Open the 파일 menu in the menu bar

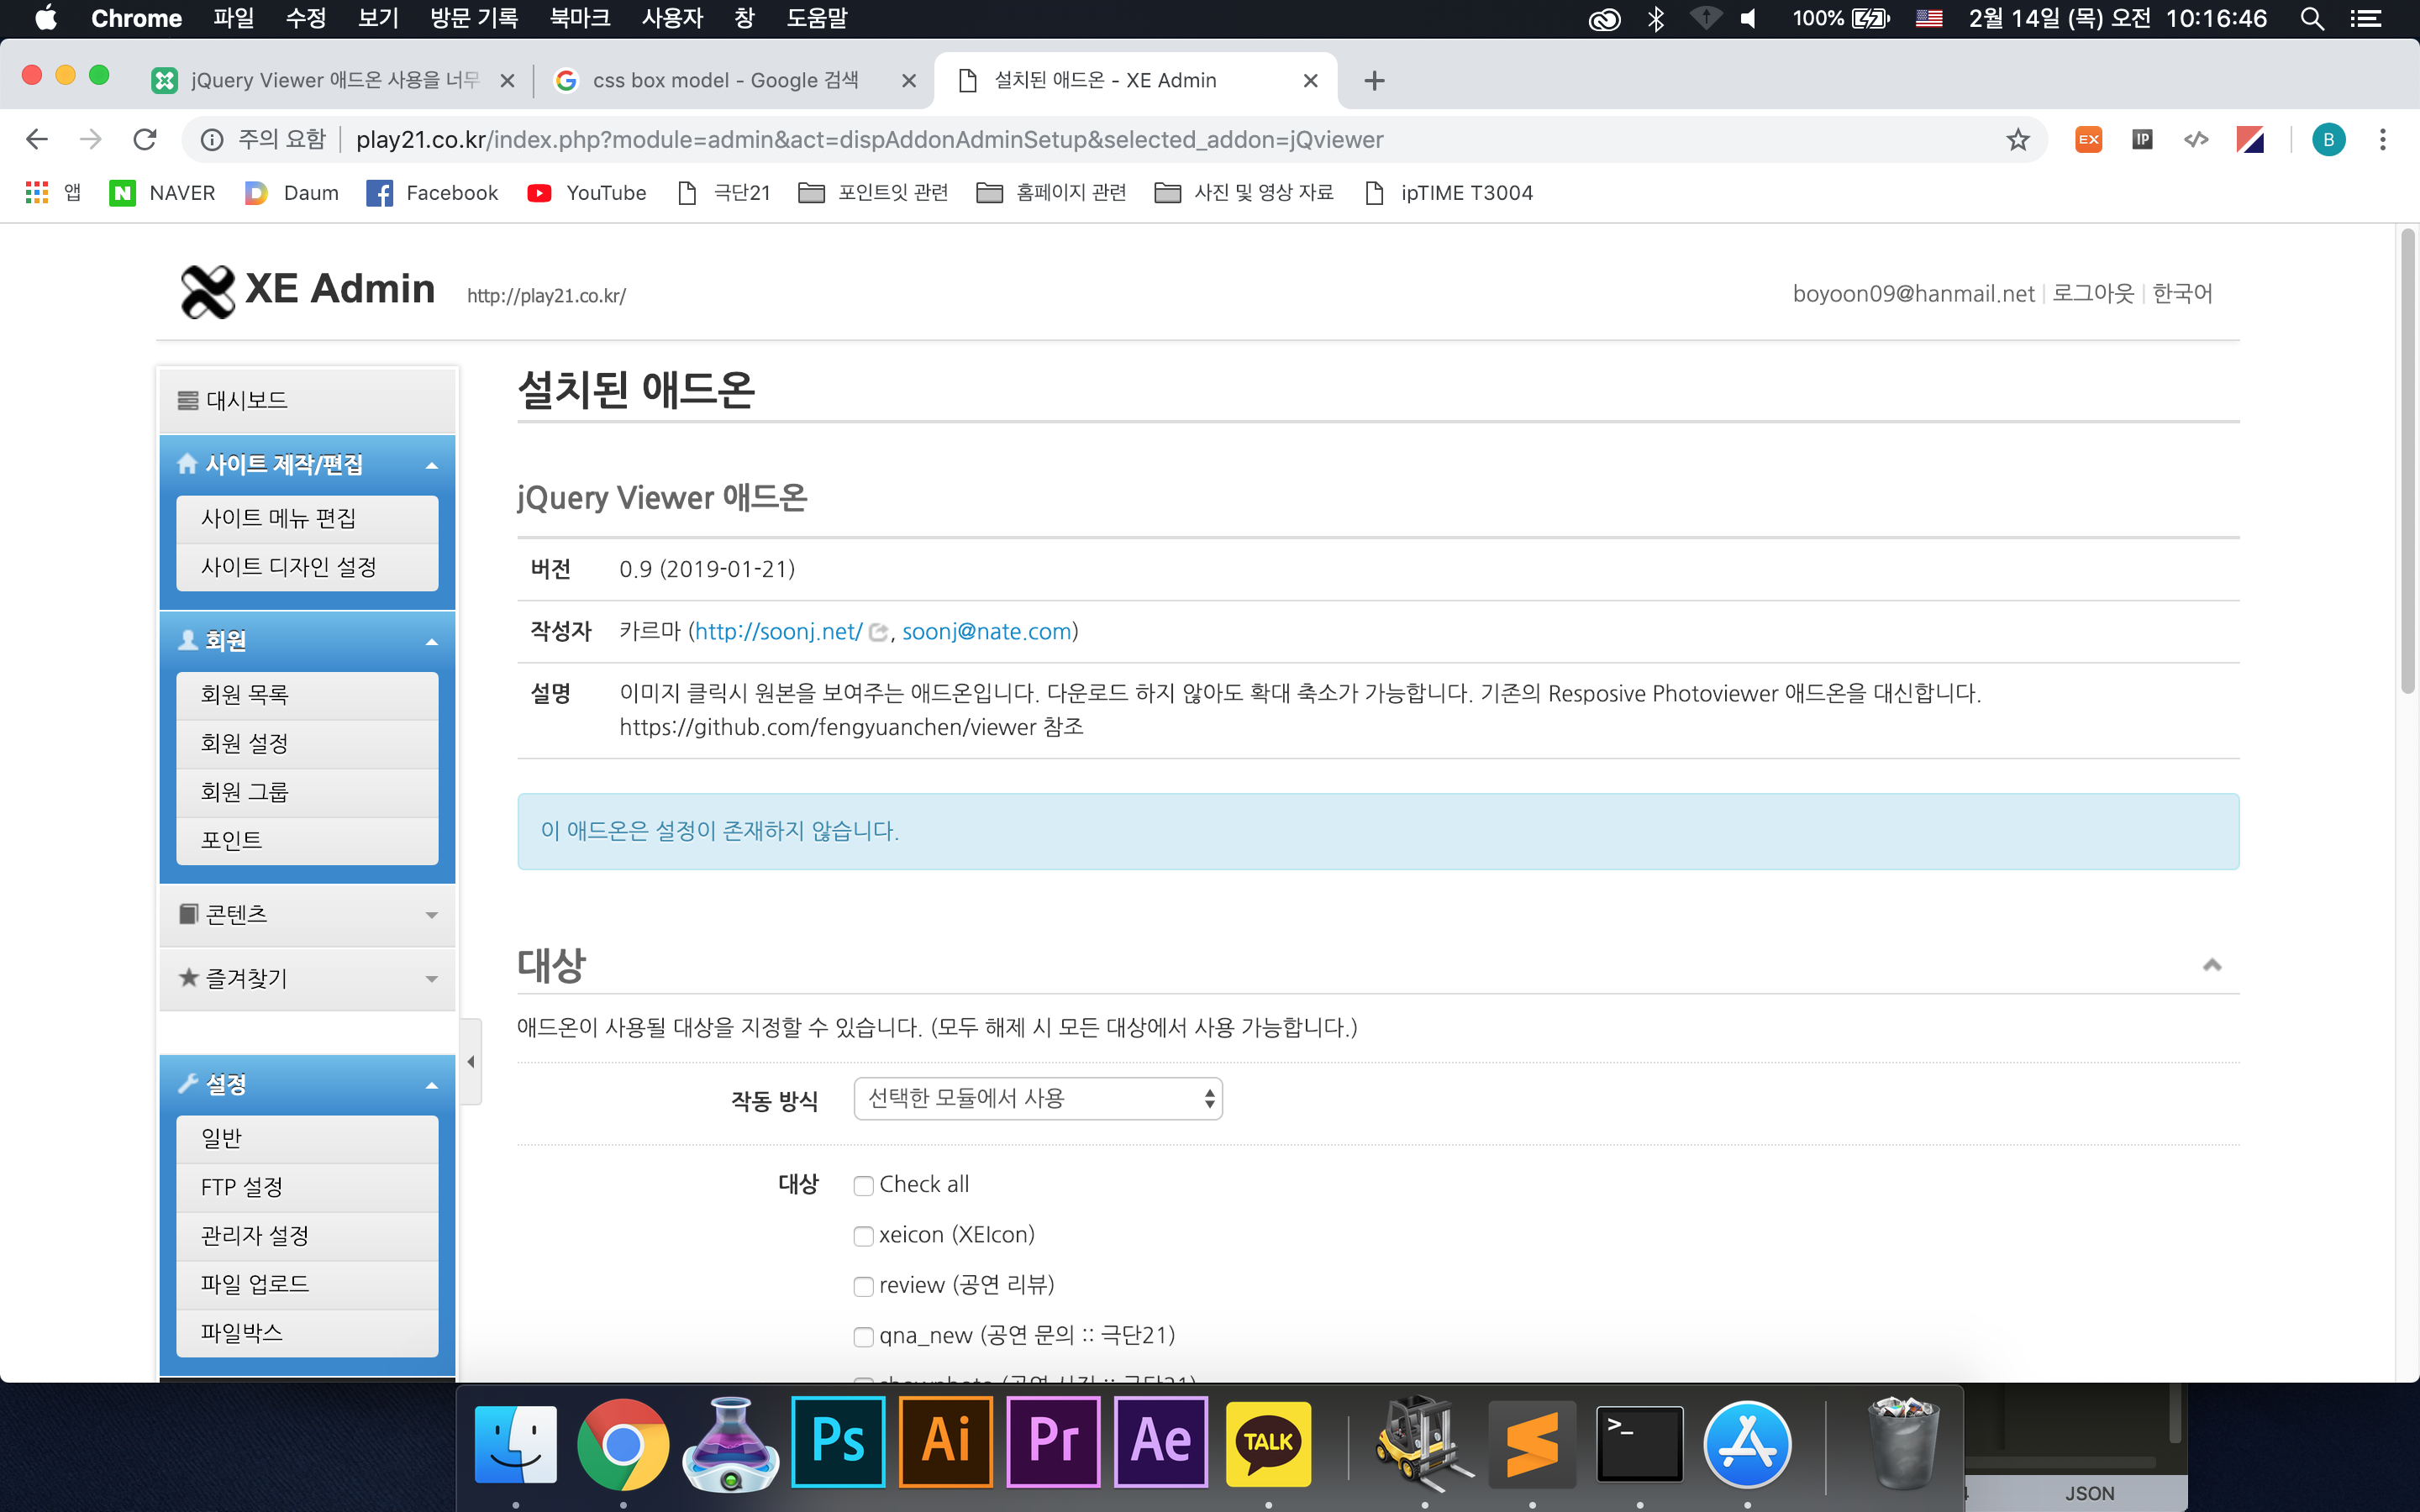(234, 18)
